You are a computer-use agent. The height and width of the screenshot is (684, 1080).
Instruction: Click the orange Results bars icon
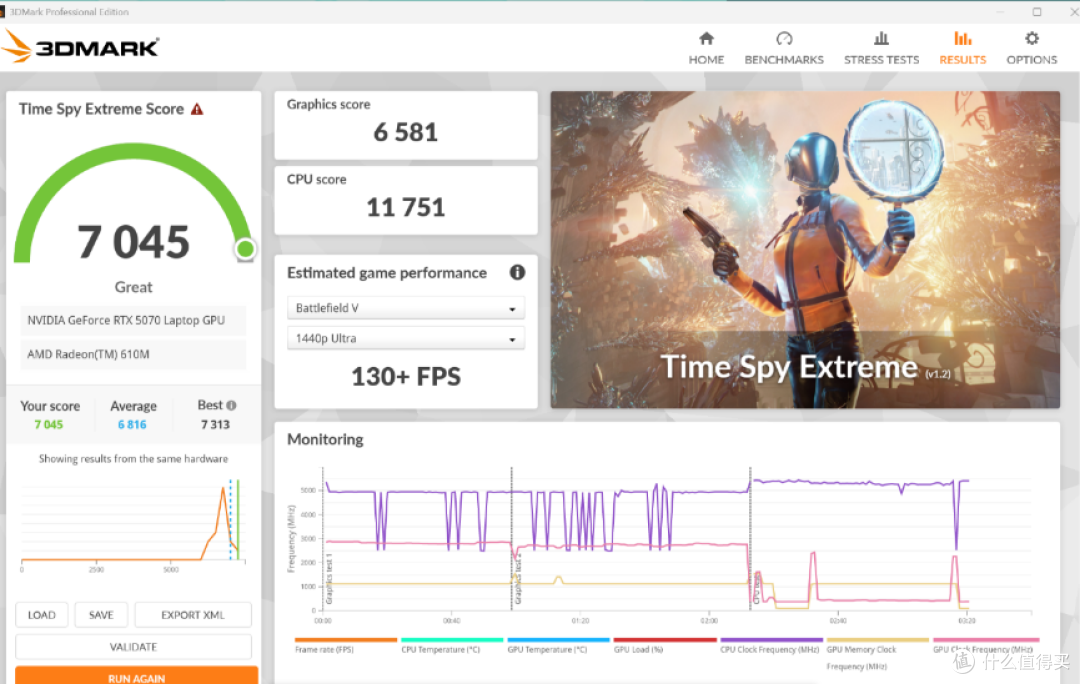tap(962, 39)
